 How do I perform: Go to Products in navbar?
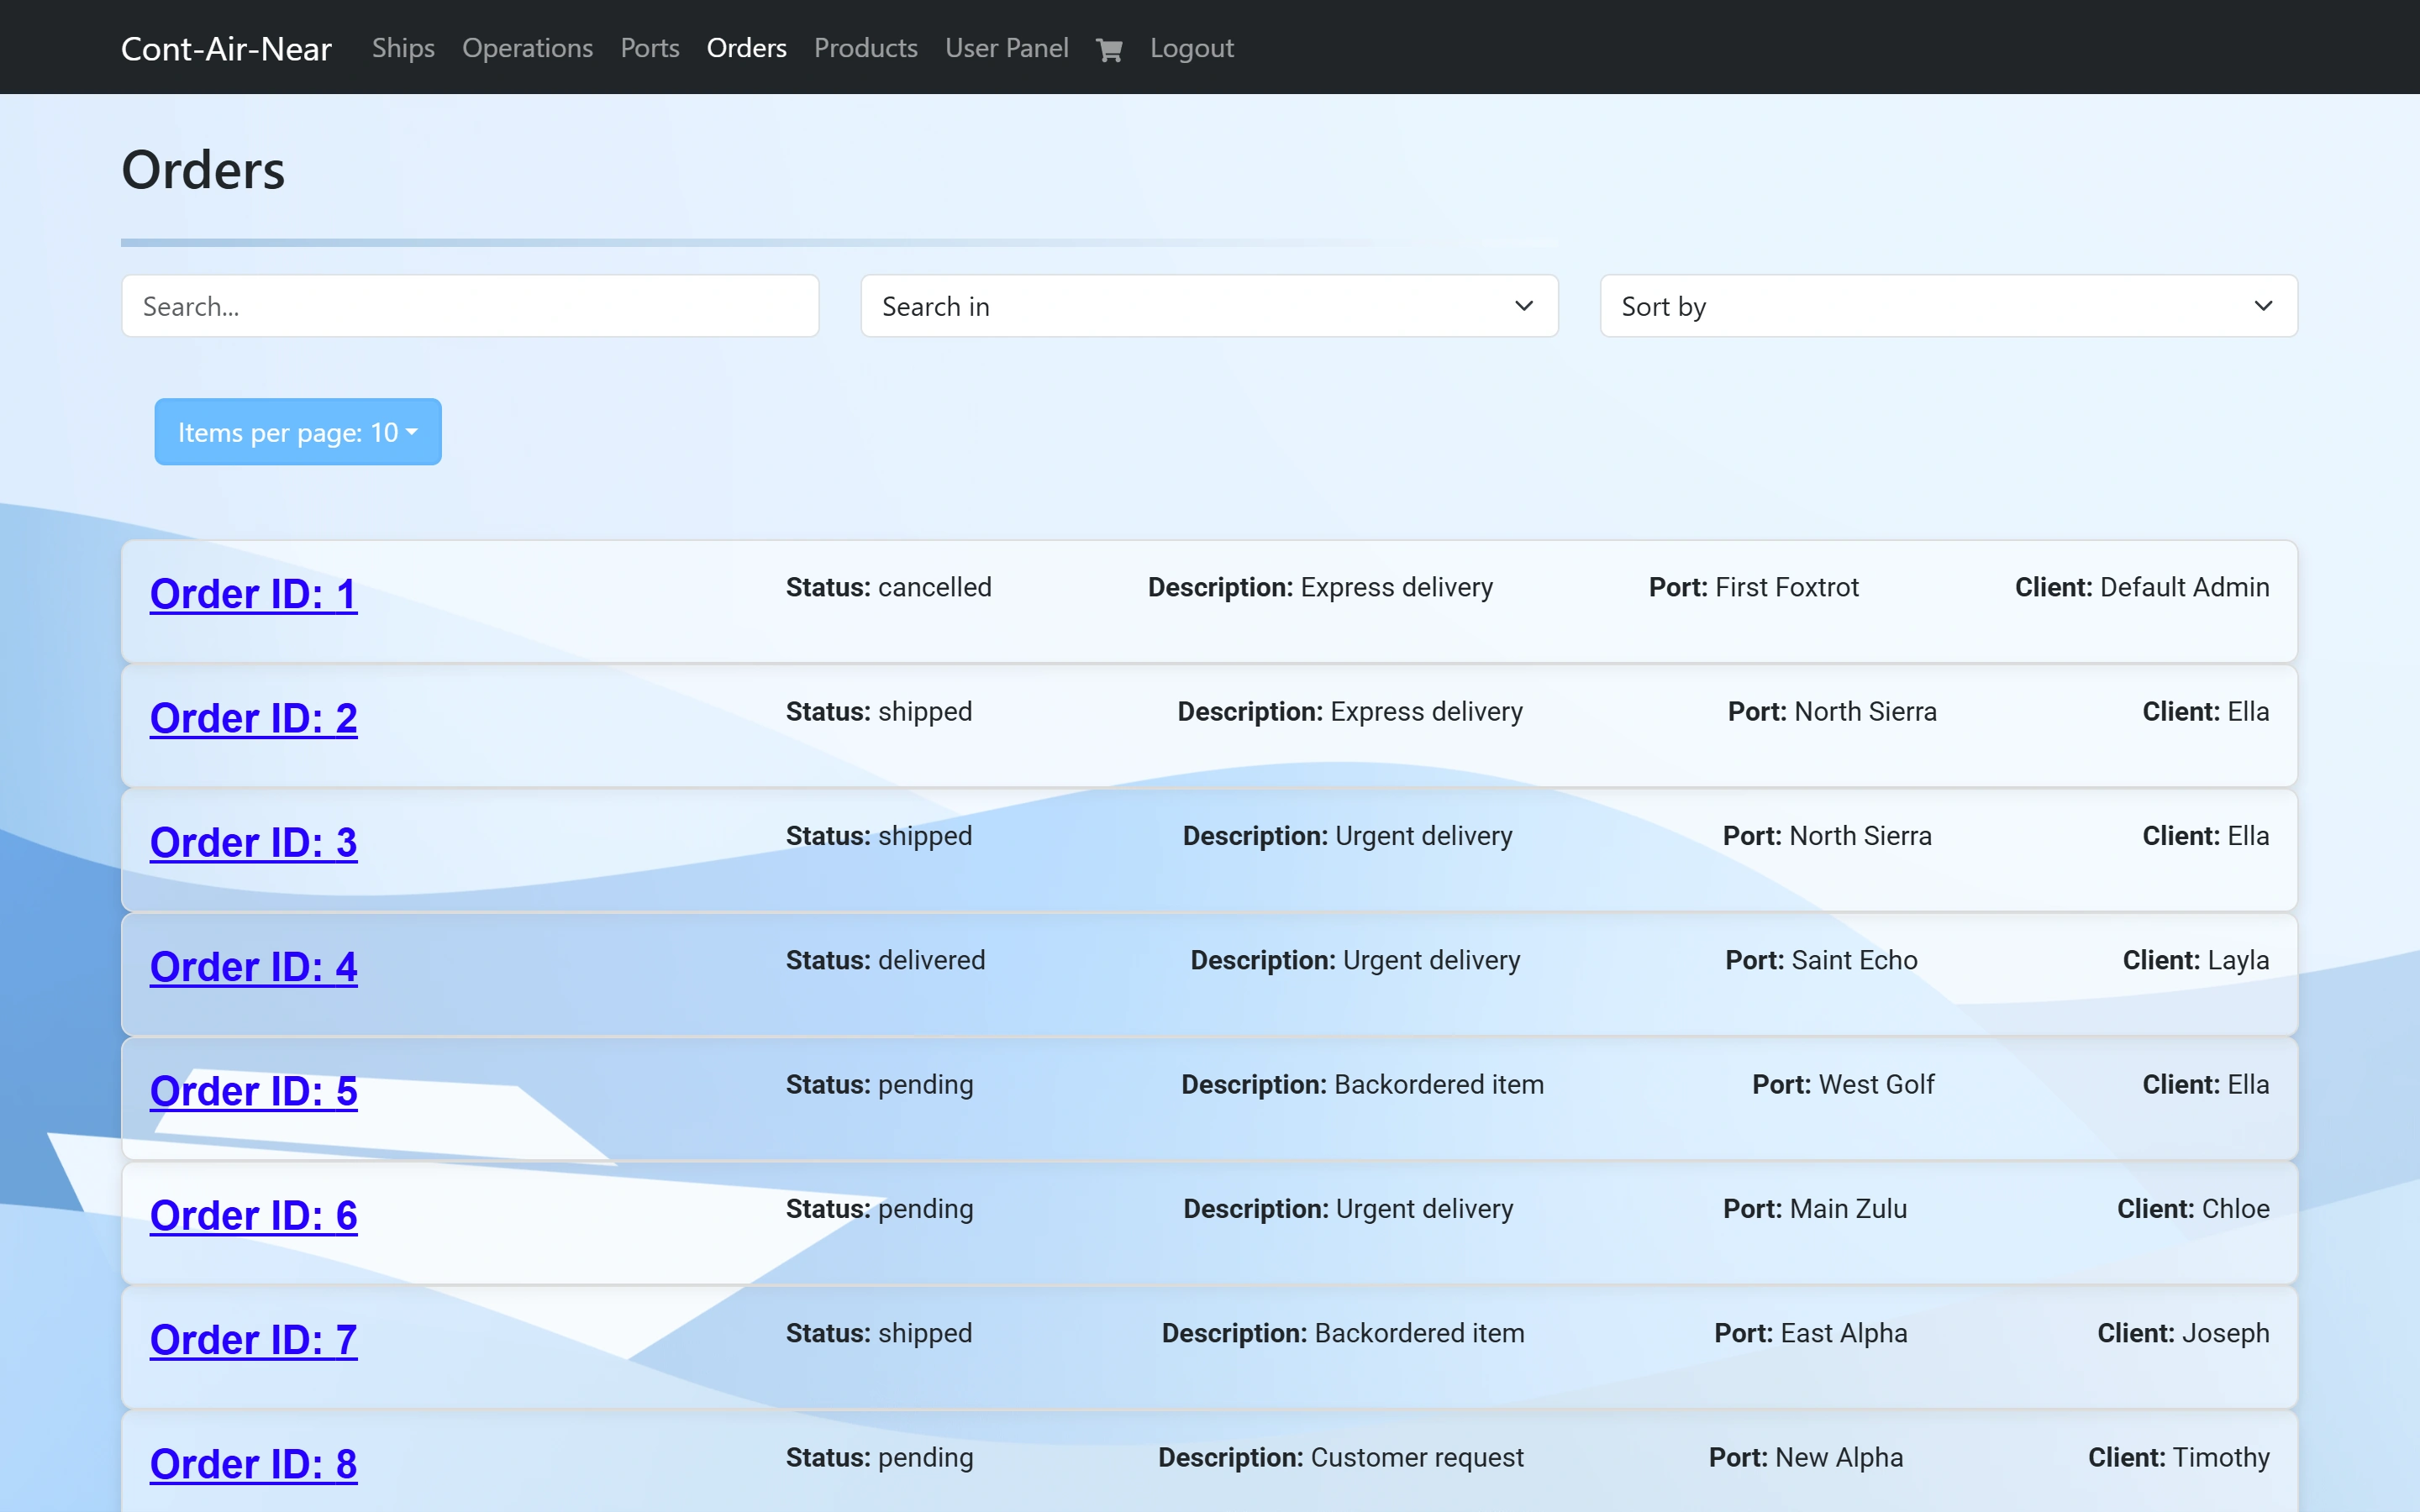pos(866,48)
